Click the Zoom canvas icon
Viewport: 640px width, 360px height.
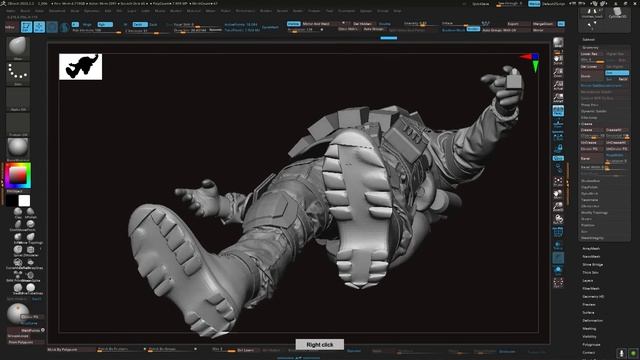[x=558, y=72]
